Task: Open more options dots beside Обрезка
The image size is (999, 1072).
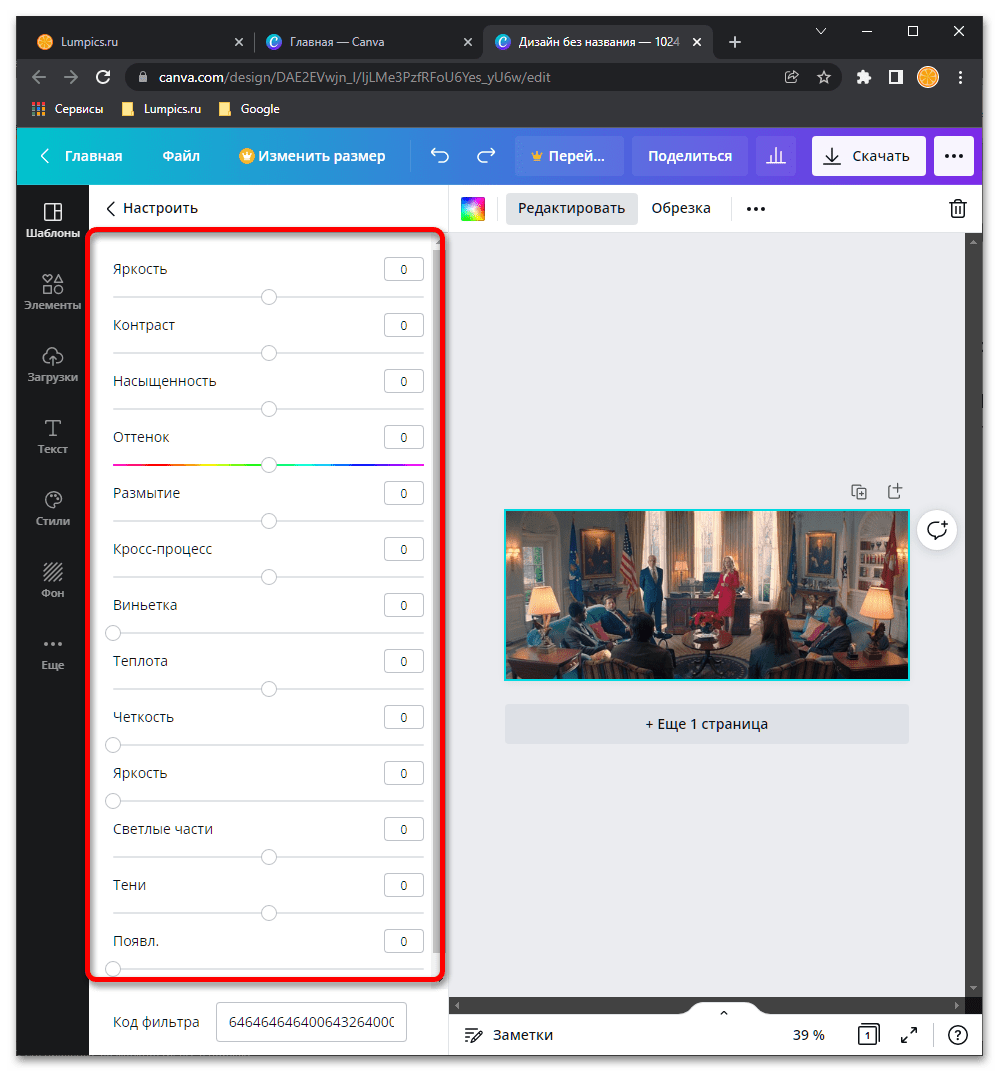Action: (756, 209)
